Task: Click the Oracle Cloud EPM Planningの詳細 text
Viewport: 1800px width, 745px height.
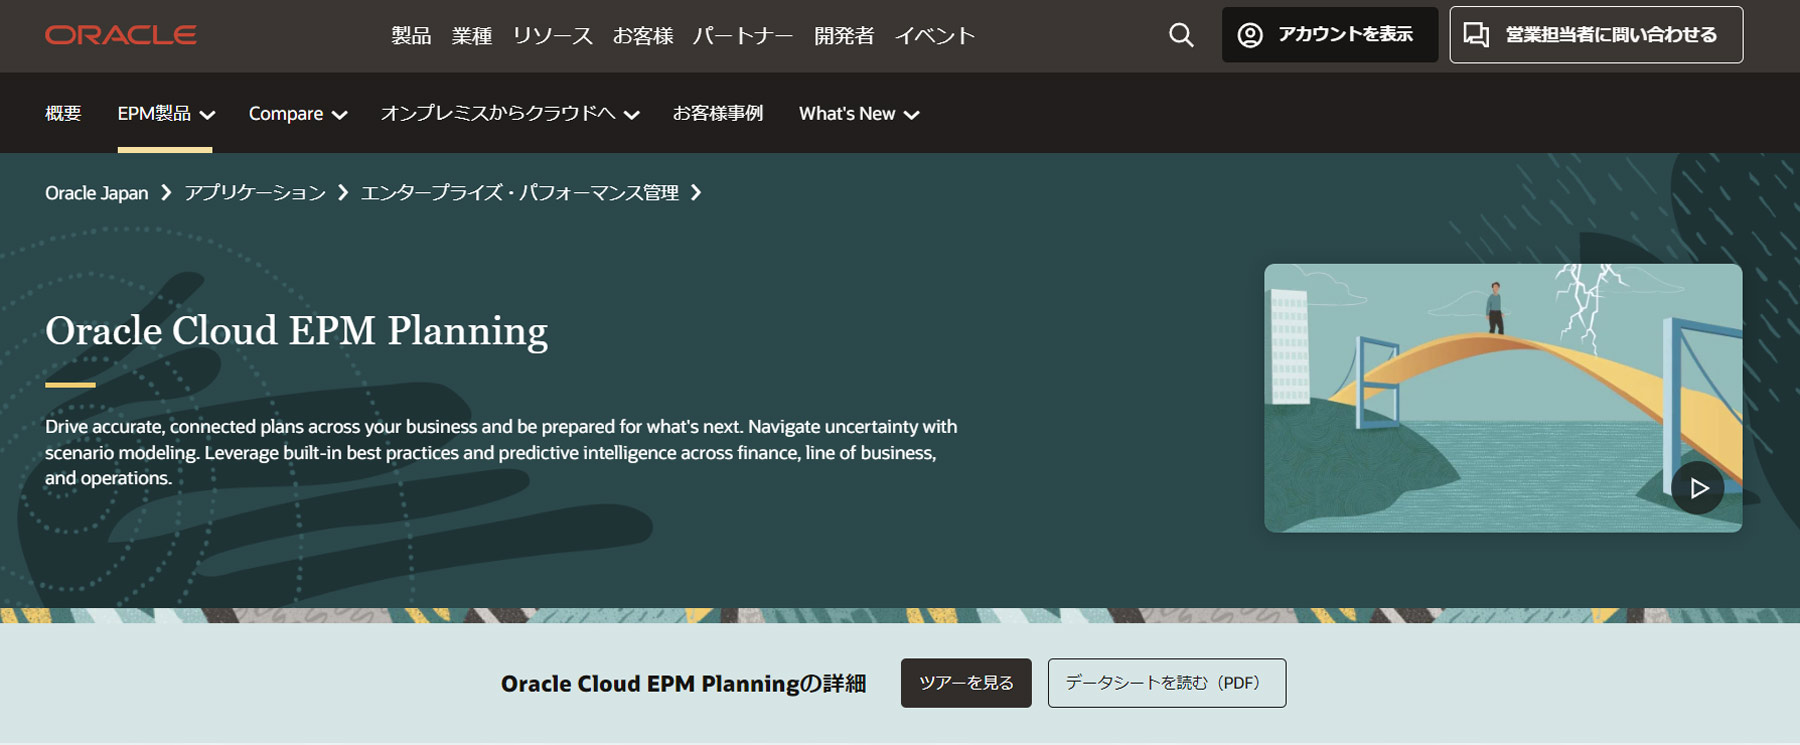Action: coord(683,684)
